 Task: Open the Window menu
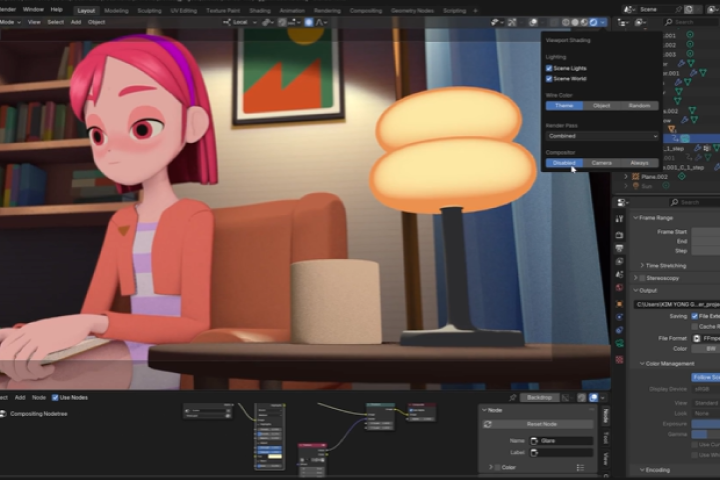[x=33, y=9]
